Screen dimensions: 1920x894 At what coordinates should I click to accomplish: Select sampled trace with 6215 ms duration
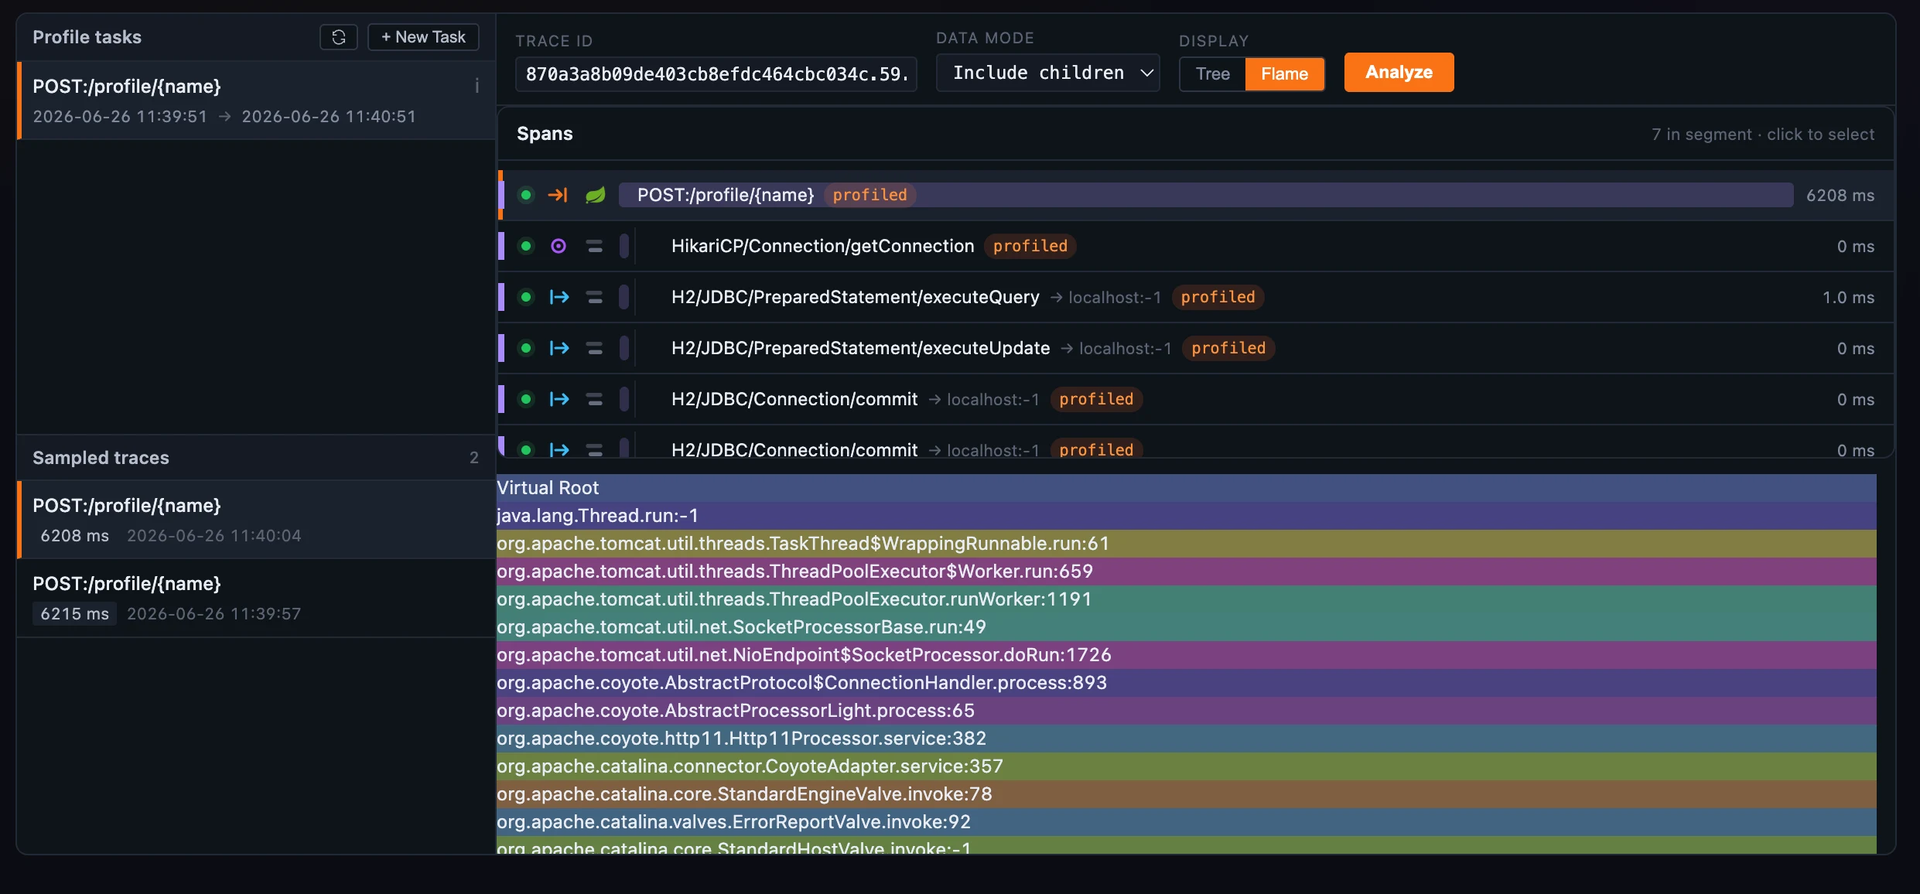(x=256, y=598)
